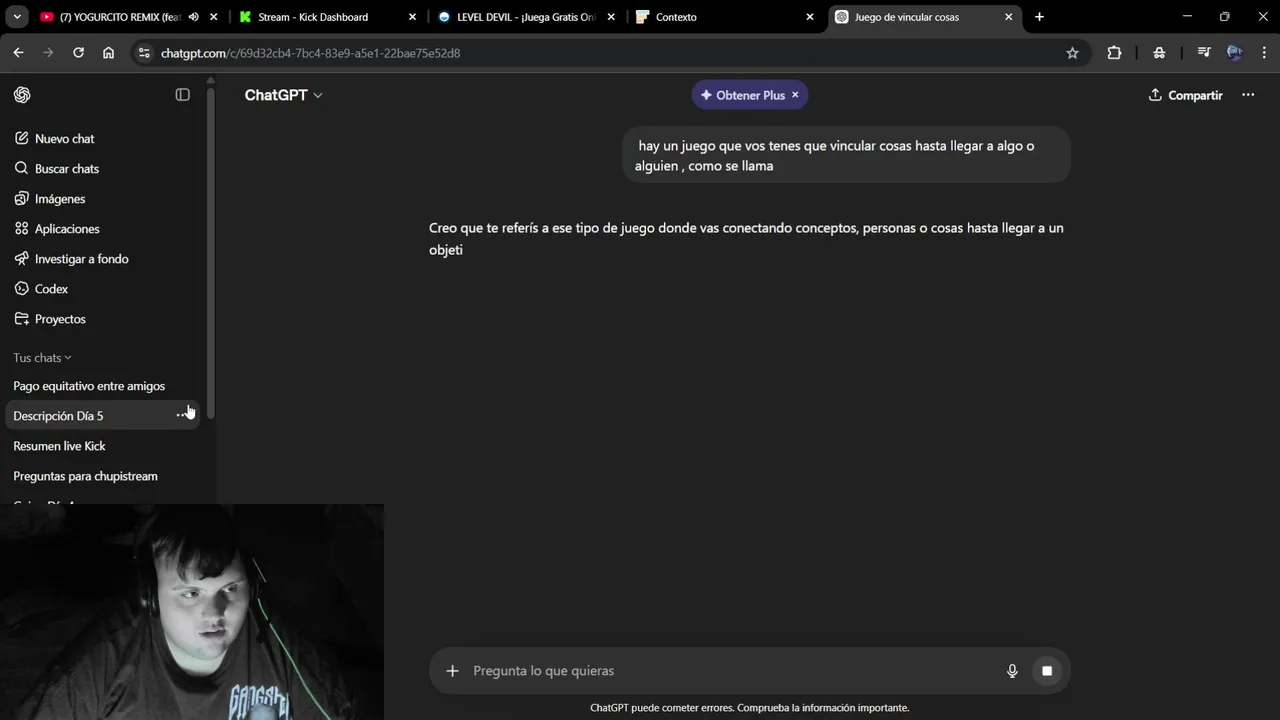Dismiss the Obtener Plus banner

pos(795,95)
